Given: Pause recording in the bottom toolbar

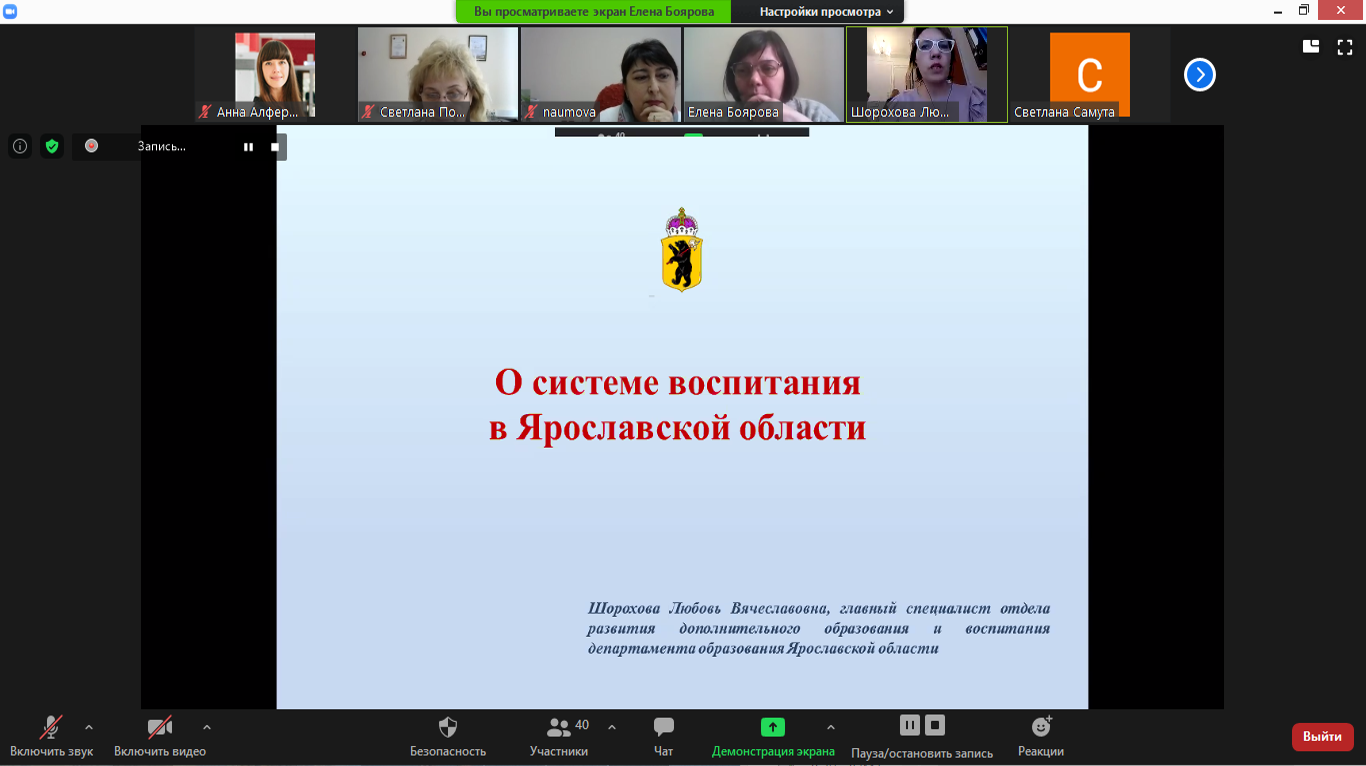Looking at the screenshot, I should click(909, 726).
